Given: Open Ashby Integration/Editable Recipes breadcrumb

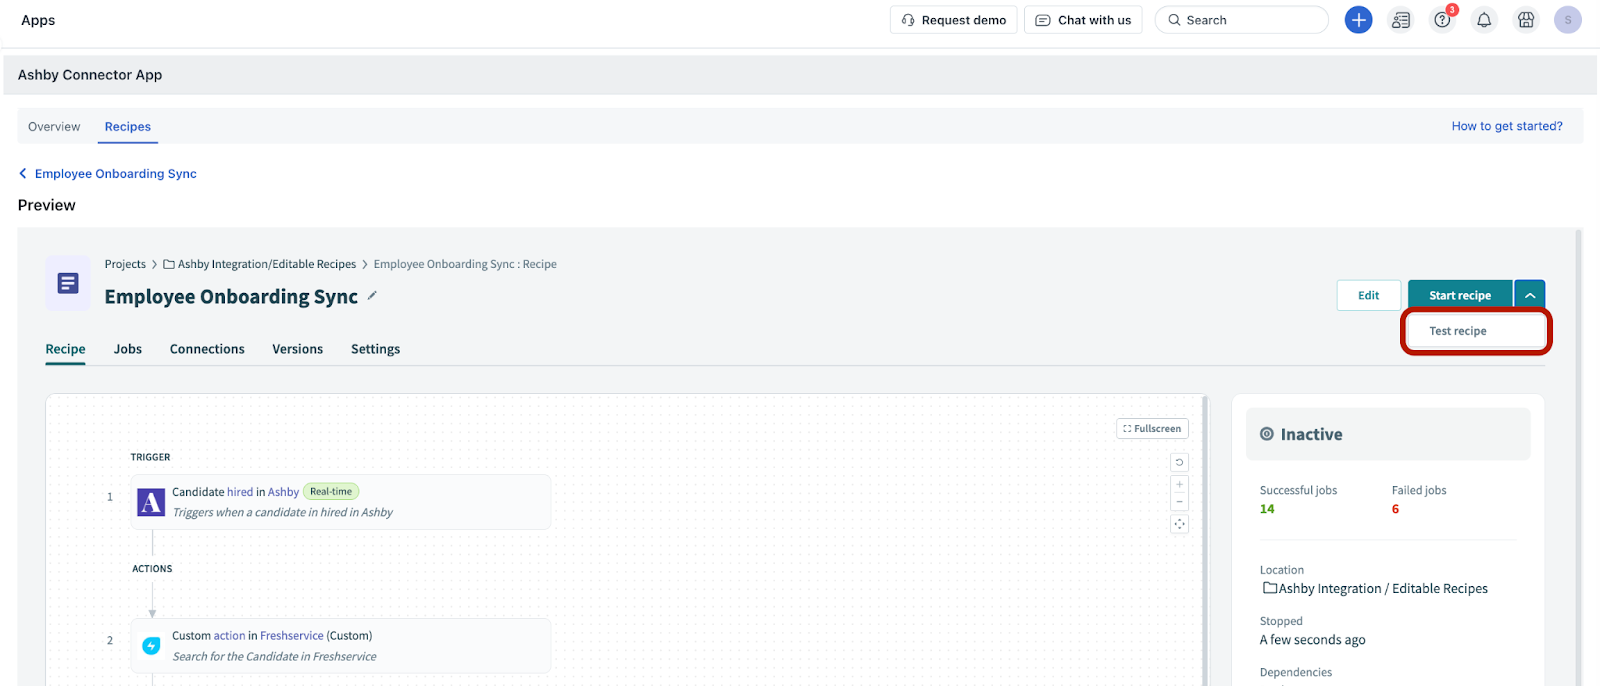Looking at the screenshot, I should pos(267,264).
